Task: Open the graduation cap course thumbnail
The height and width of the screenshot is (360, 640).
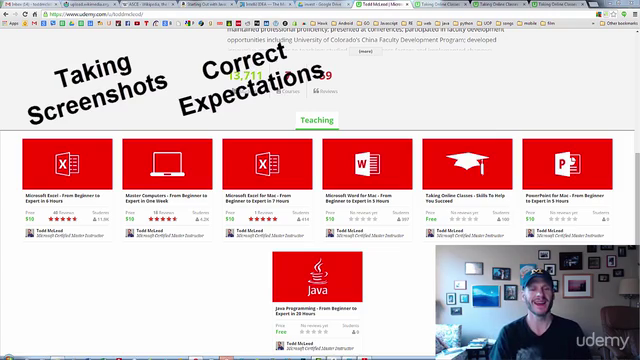Action: coord(467,164)
